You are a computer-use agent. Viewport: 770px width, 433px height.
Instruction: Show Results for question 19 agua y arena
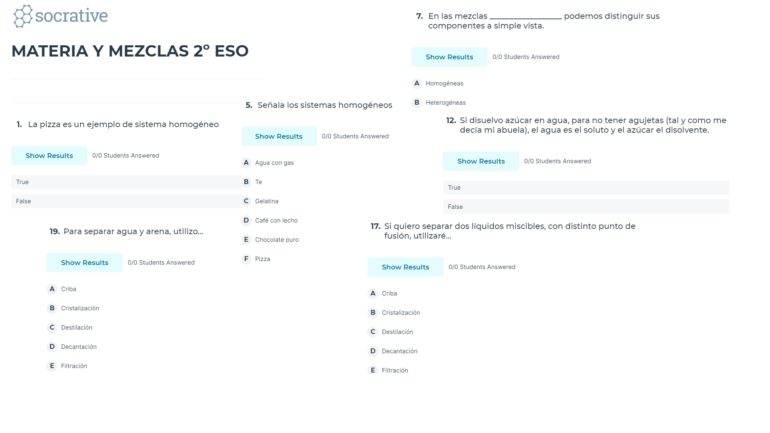point(84,263)
